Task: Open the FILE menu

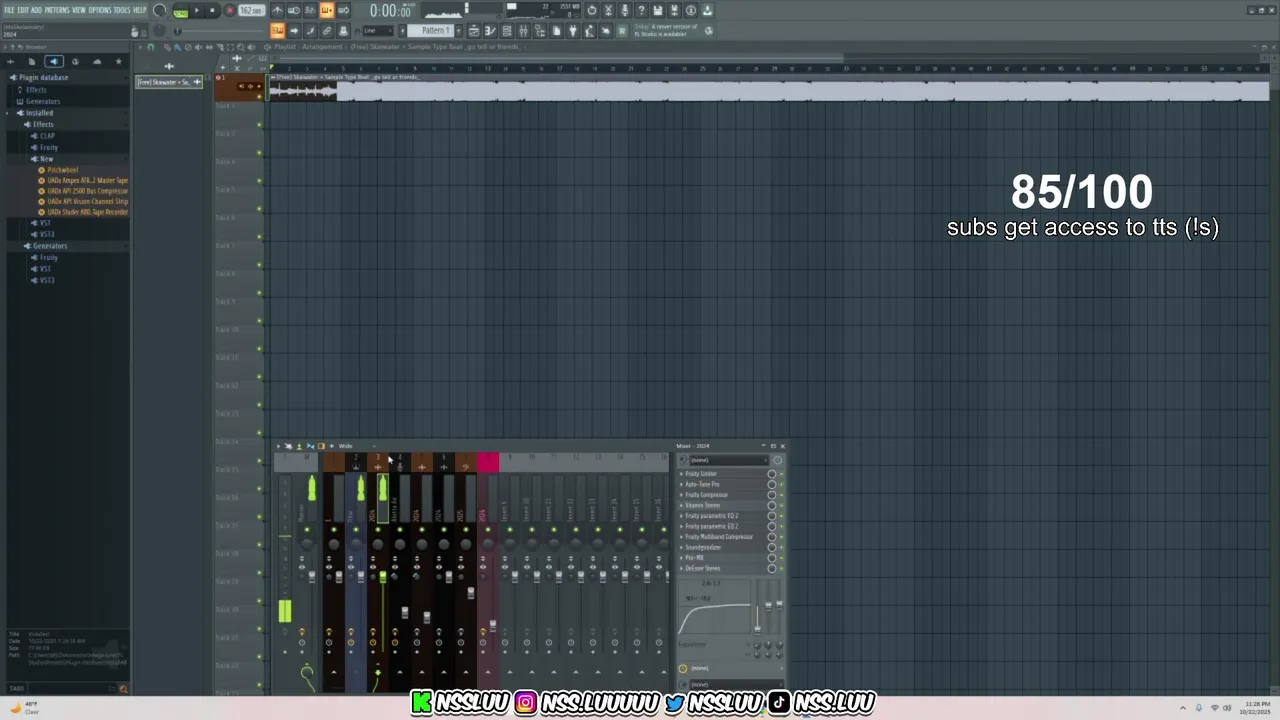Action: coord(9,10)
